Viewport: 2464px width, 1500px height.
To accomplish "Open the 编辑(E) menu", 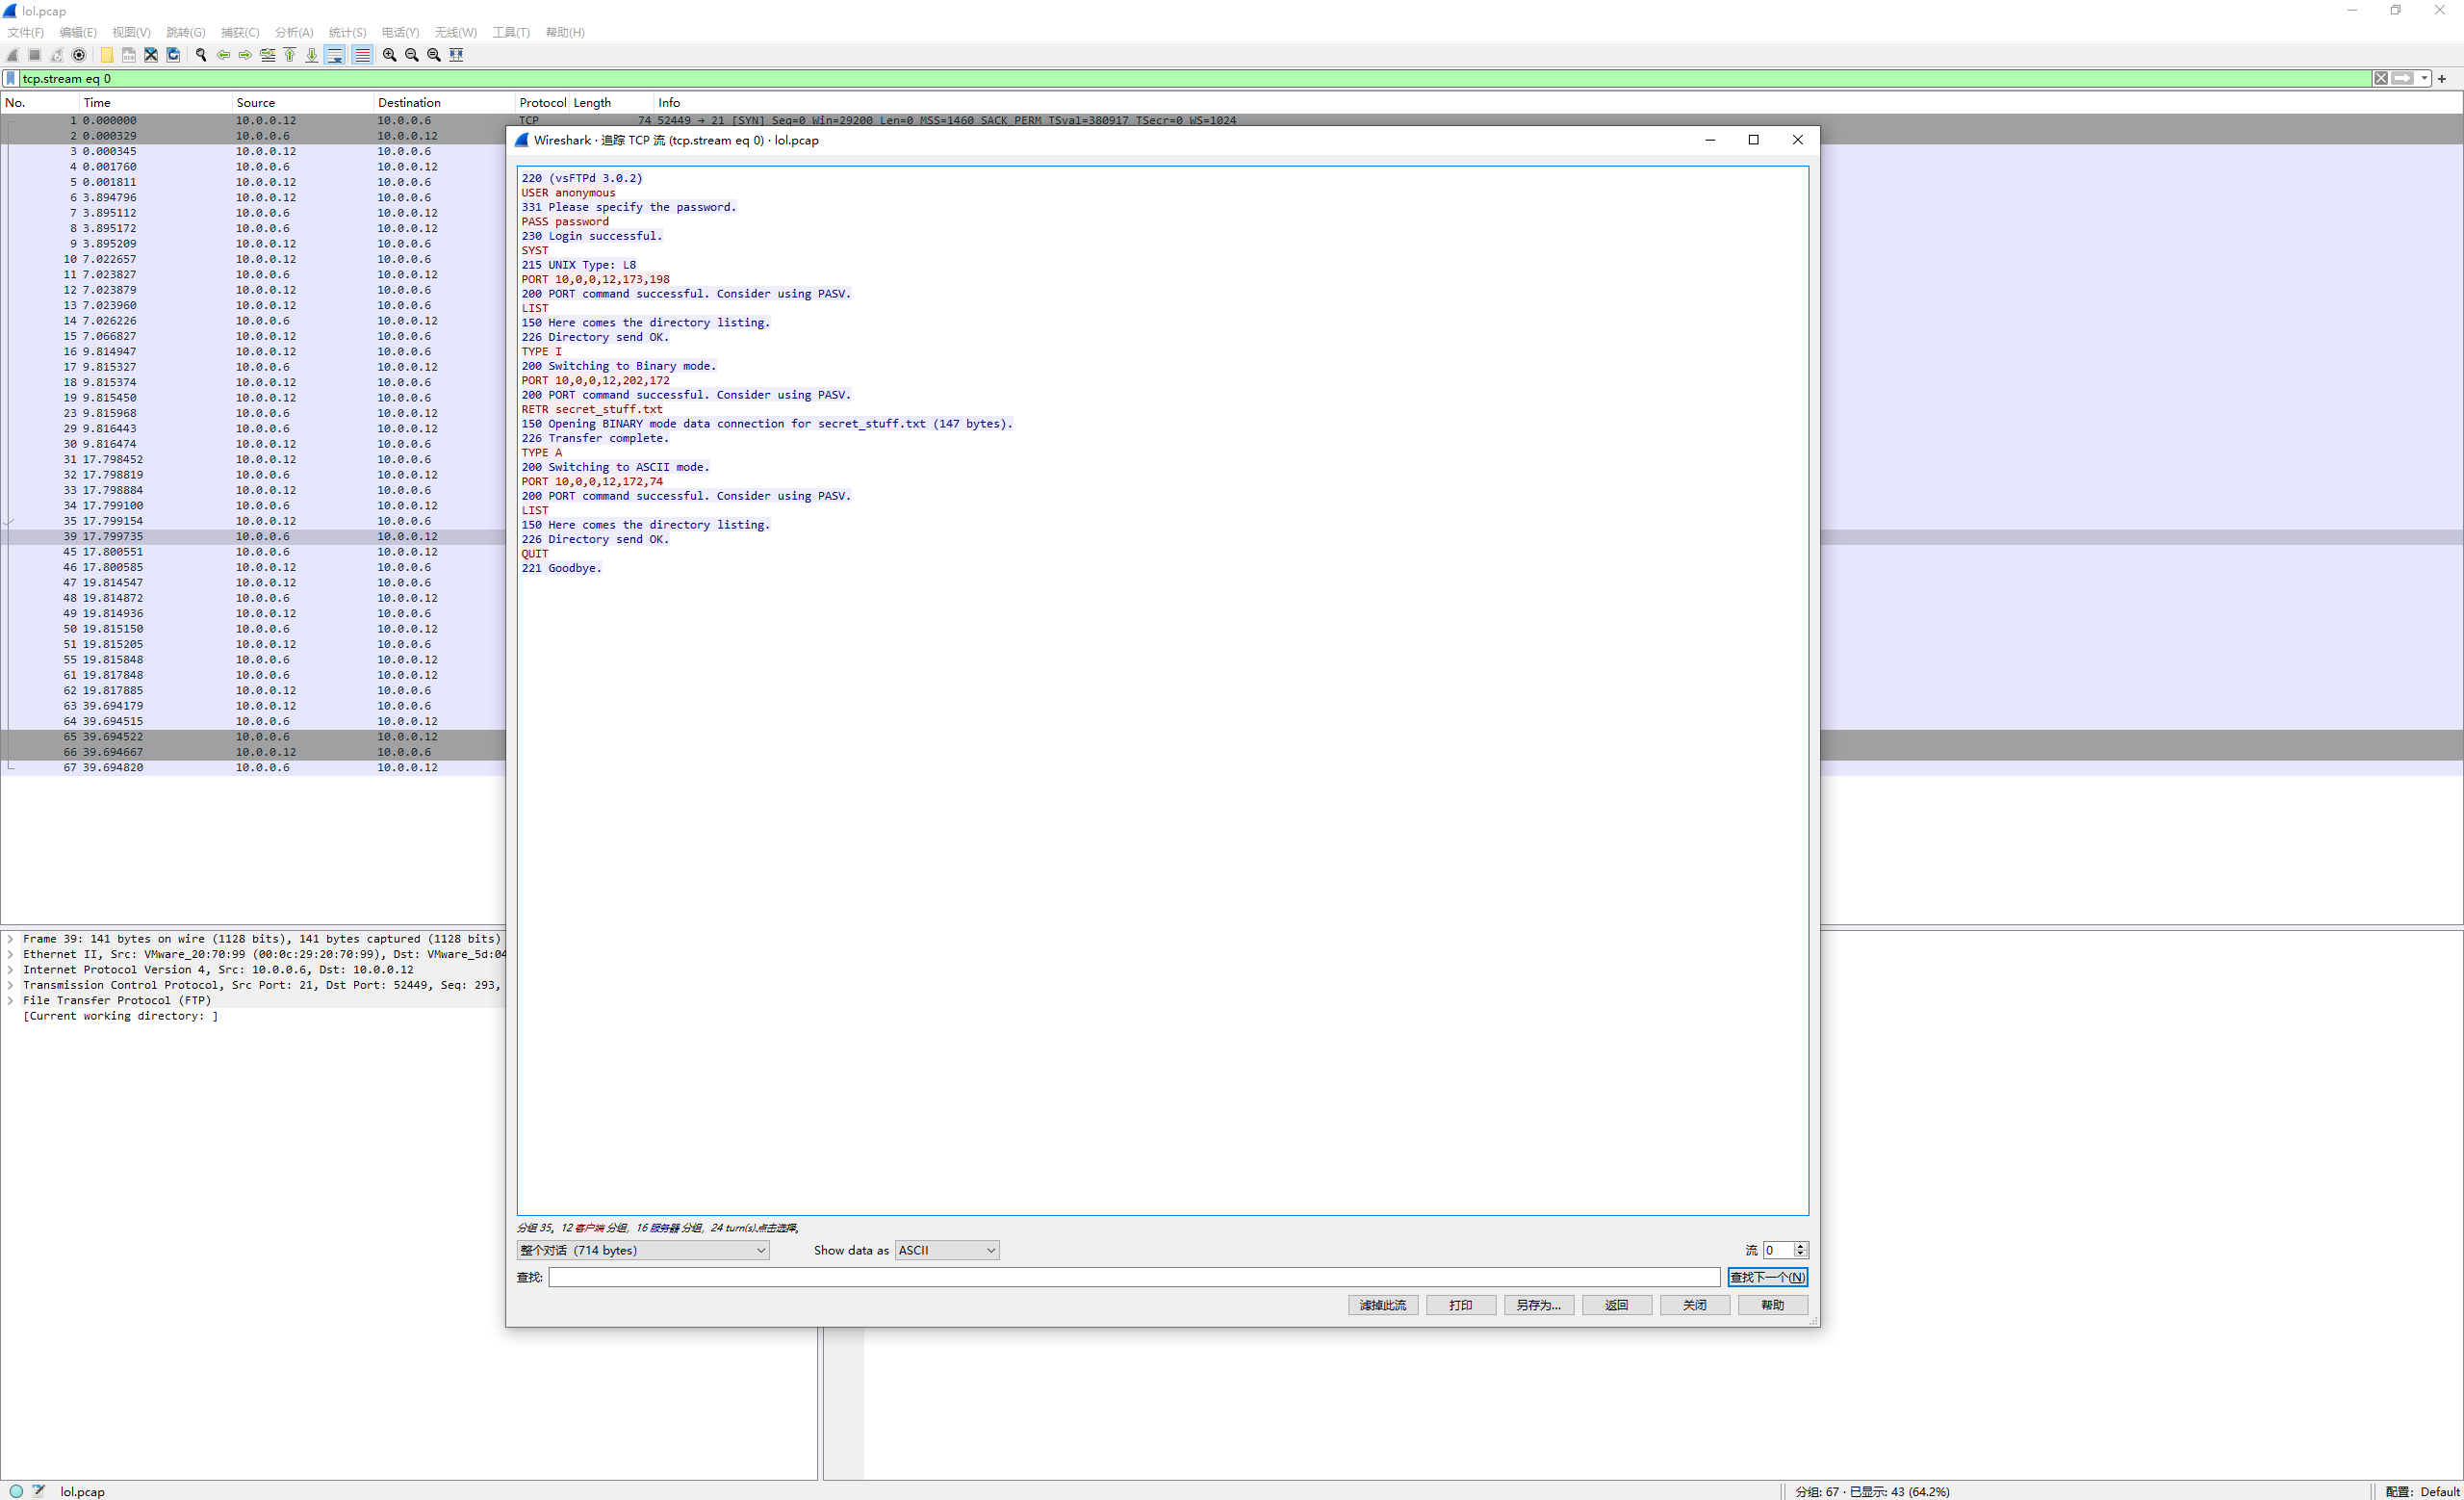I will 78,32.
